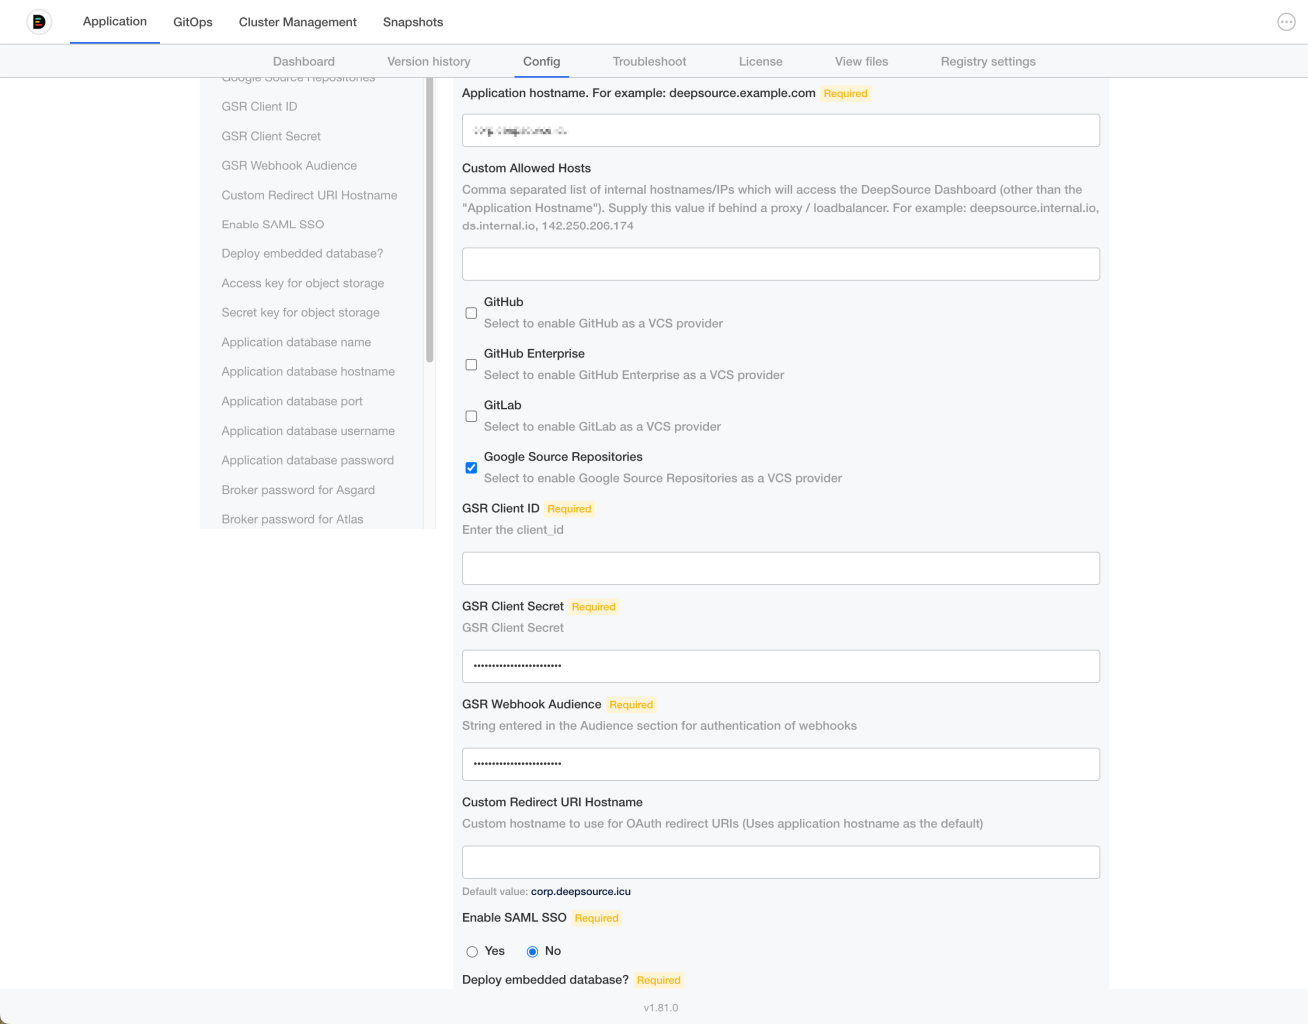
Task: Jump to Broker password for Atlas
Action: (292, 519)
